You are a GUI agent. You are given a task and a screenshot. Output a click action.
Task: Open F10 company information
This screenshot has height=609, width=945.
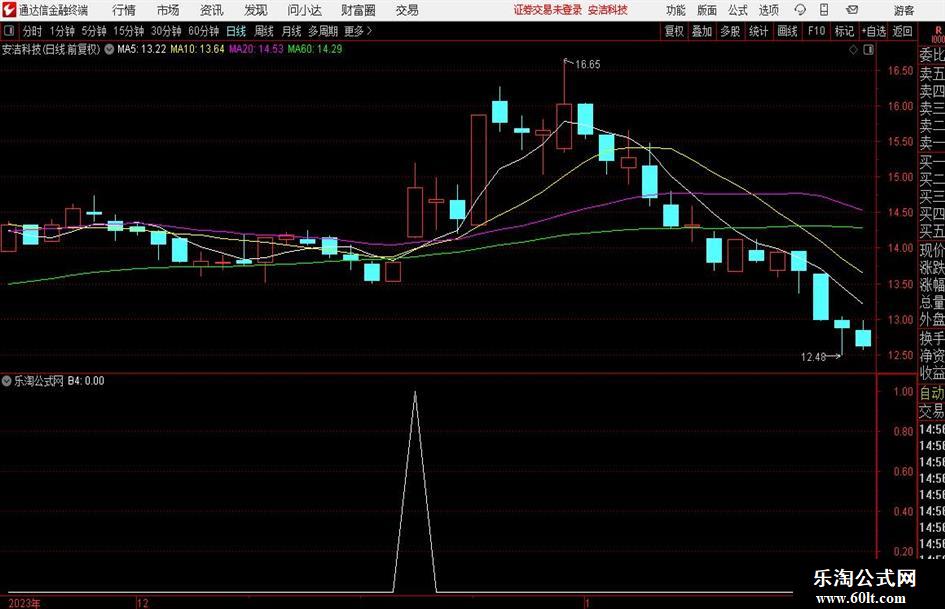pyautogui.click(x=817, y=31)
